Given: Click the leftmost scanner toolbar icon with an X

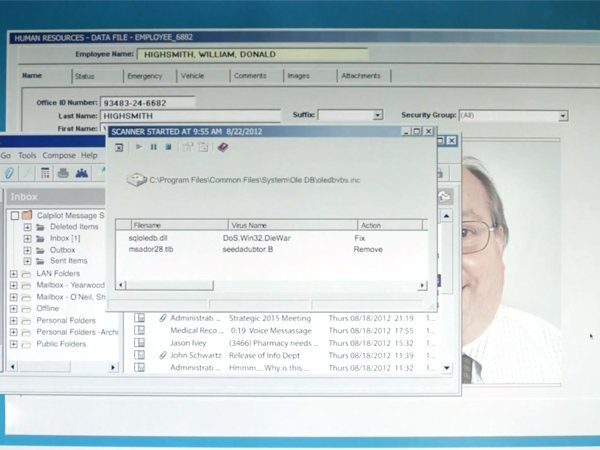Looking at the screenshot, I should 119,148.
